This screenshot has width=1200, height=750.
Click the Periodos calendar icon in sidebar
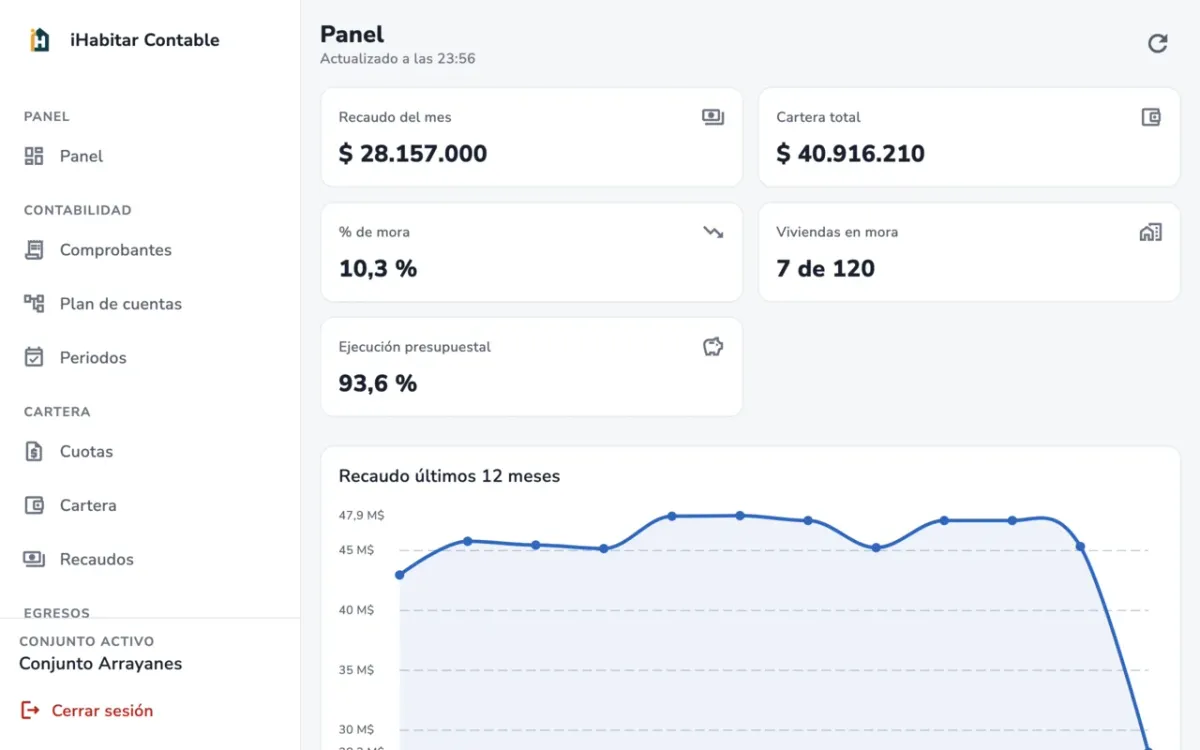pyautogui.click(x=34, y=358)
